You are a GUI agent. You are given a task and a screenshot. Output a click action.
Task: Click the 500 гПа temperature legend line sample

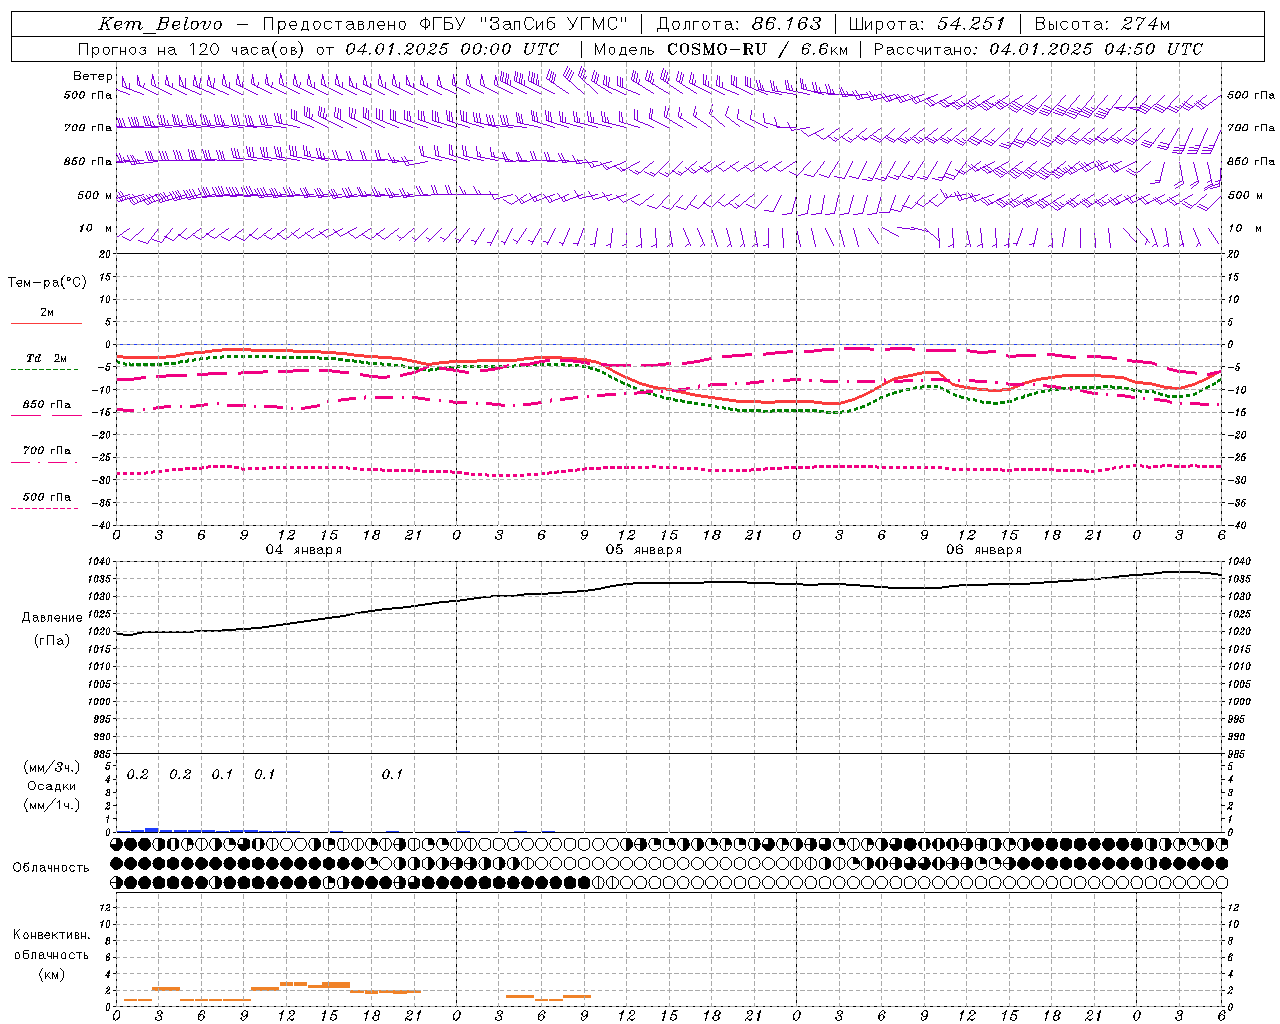tap(44, 508)
